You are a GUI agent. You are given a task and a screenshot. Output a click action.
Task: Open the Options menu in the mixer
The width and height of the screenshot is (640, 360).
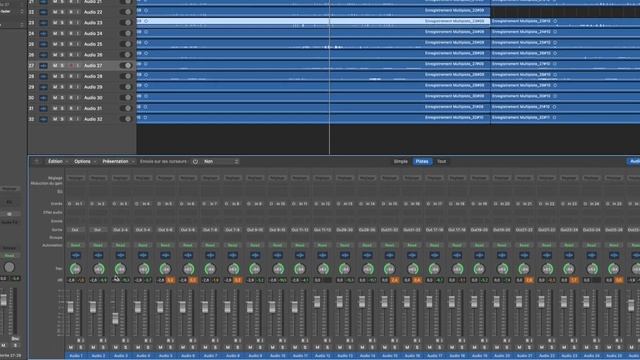pos(85,162)
